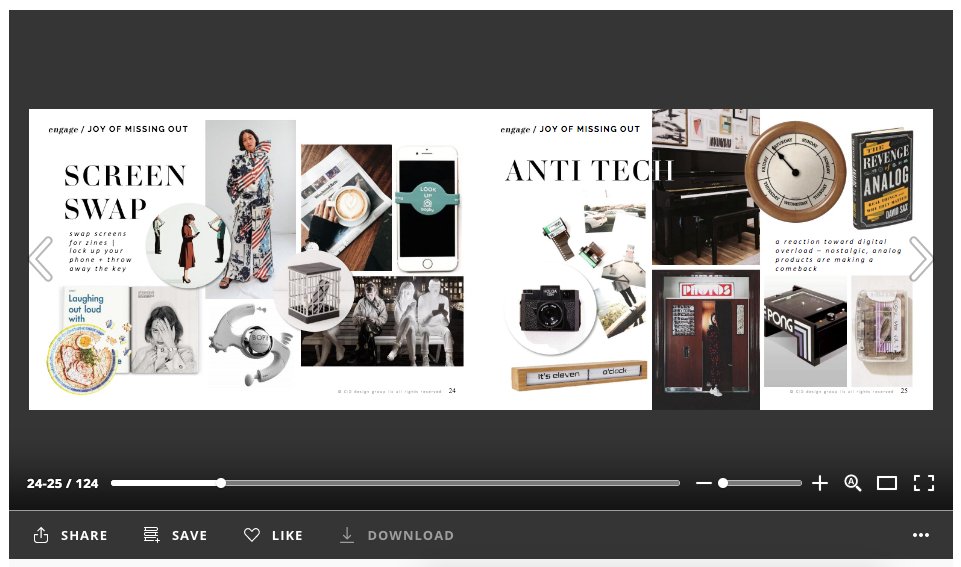961x567 pixels.
Task: Click the unfilled part of page scrubber
Action: pyautogui.click(x=450, y=483)
